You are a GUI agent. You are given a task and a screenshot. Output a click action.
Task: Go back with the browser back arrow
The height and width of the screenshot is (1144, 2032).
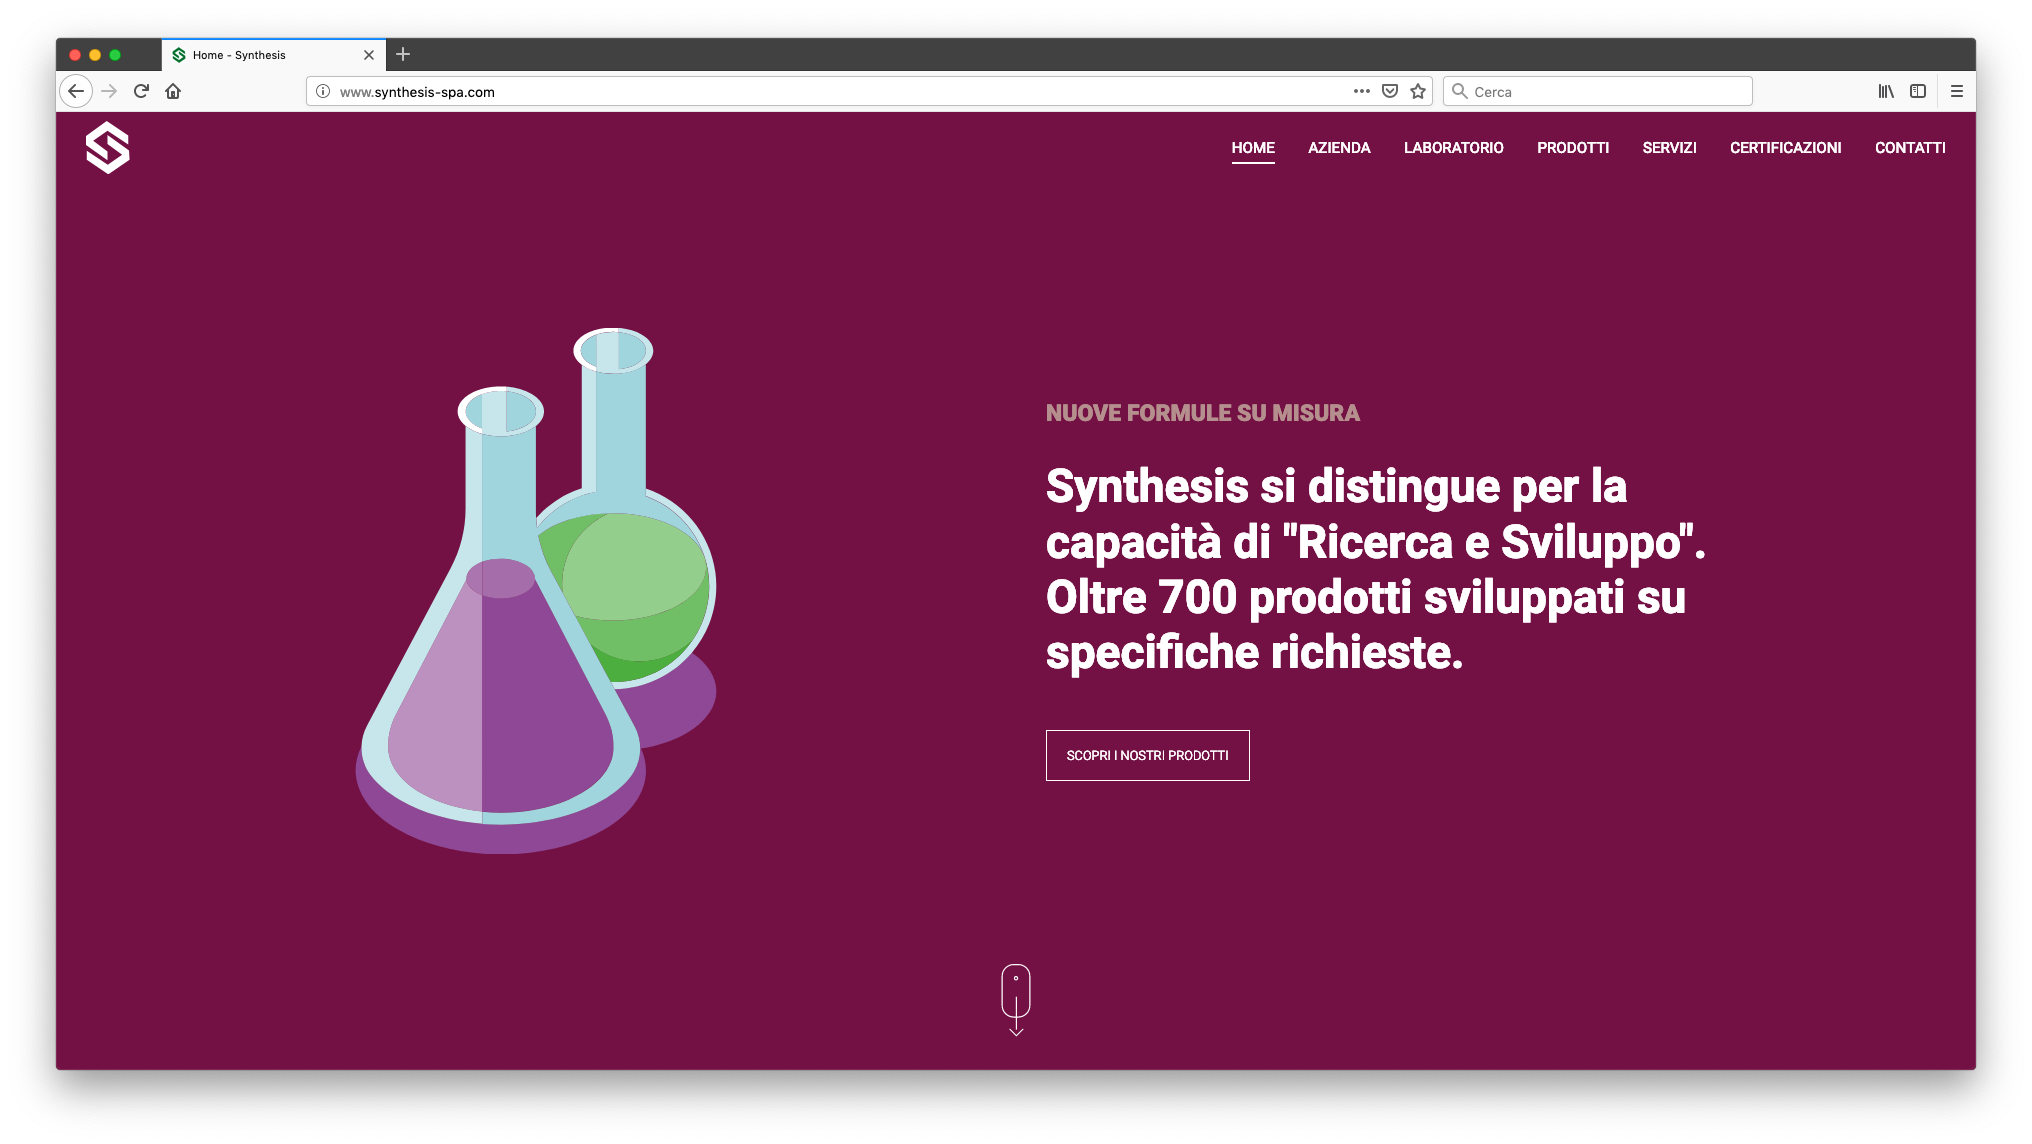point(76,91)
